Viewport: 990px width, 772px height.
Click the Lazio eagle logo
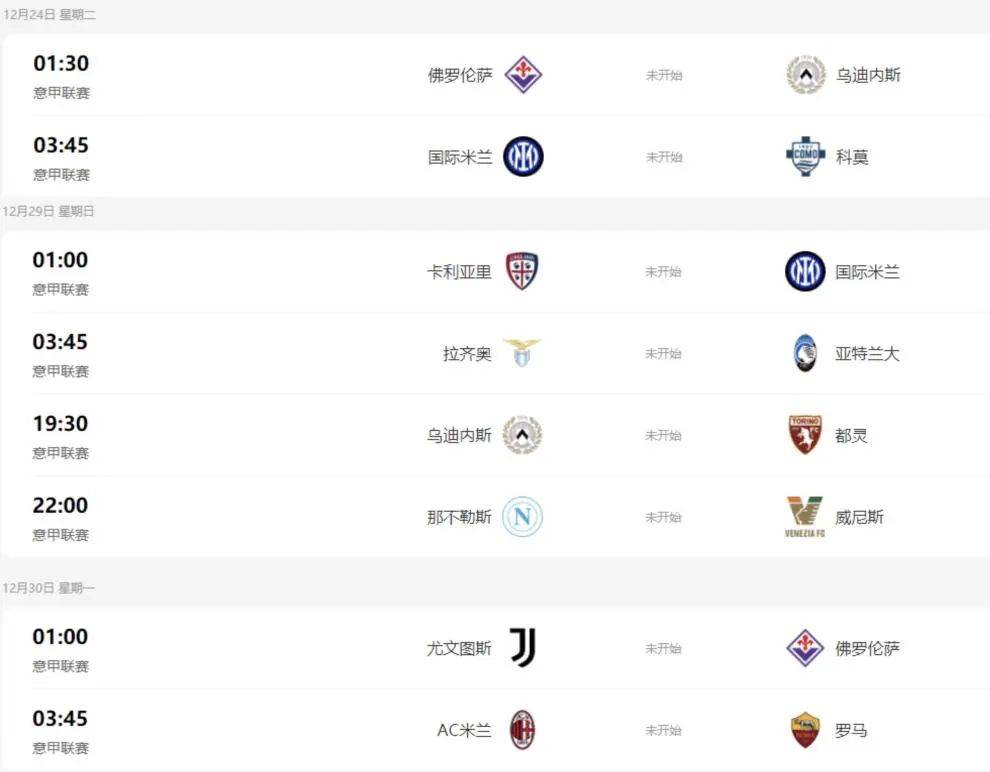pyautogui.click(x=522, y=353)
